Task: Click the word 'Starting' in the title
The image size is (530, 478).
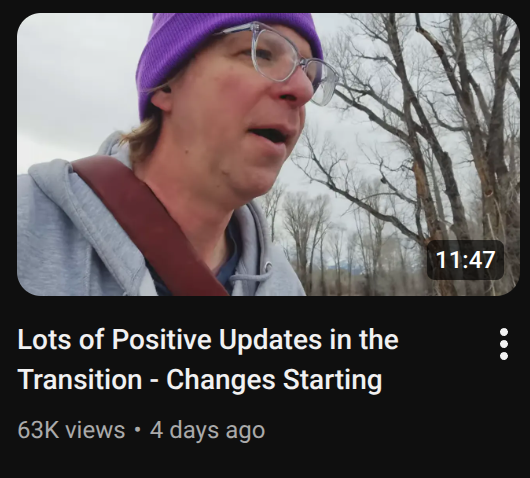Action: tap(333, 380)
